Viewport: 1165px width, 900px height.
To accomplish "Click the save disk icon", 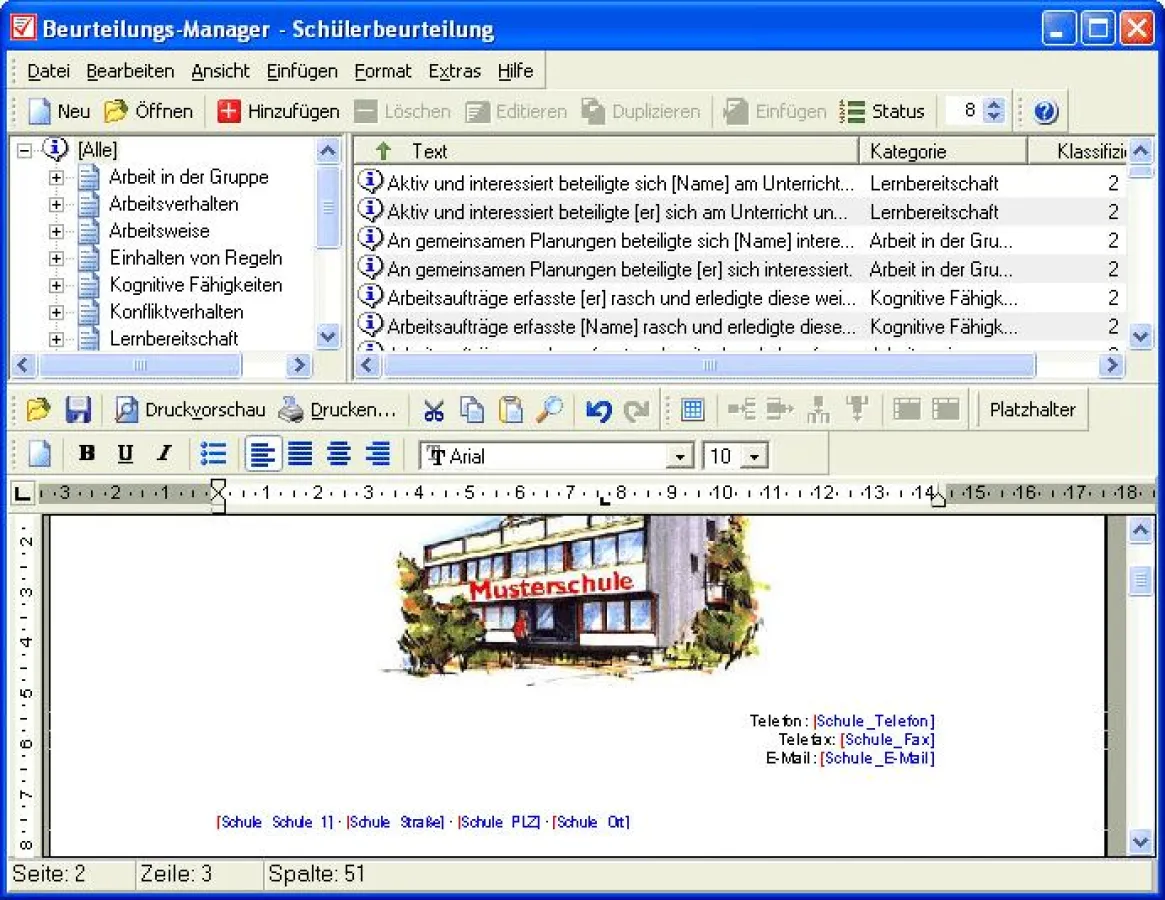I will pyautogui.click(x=78, y=410).
